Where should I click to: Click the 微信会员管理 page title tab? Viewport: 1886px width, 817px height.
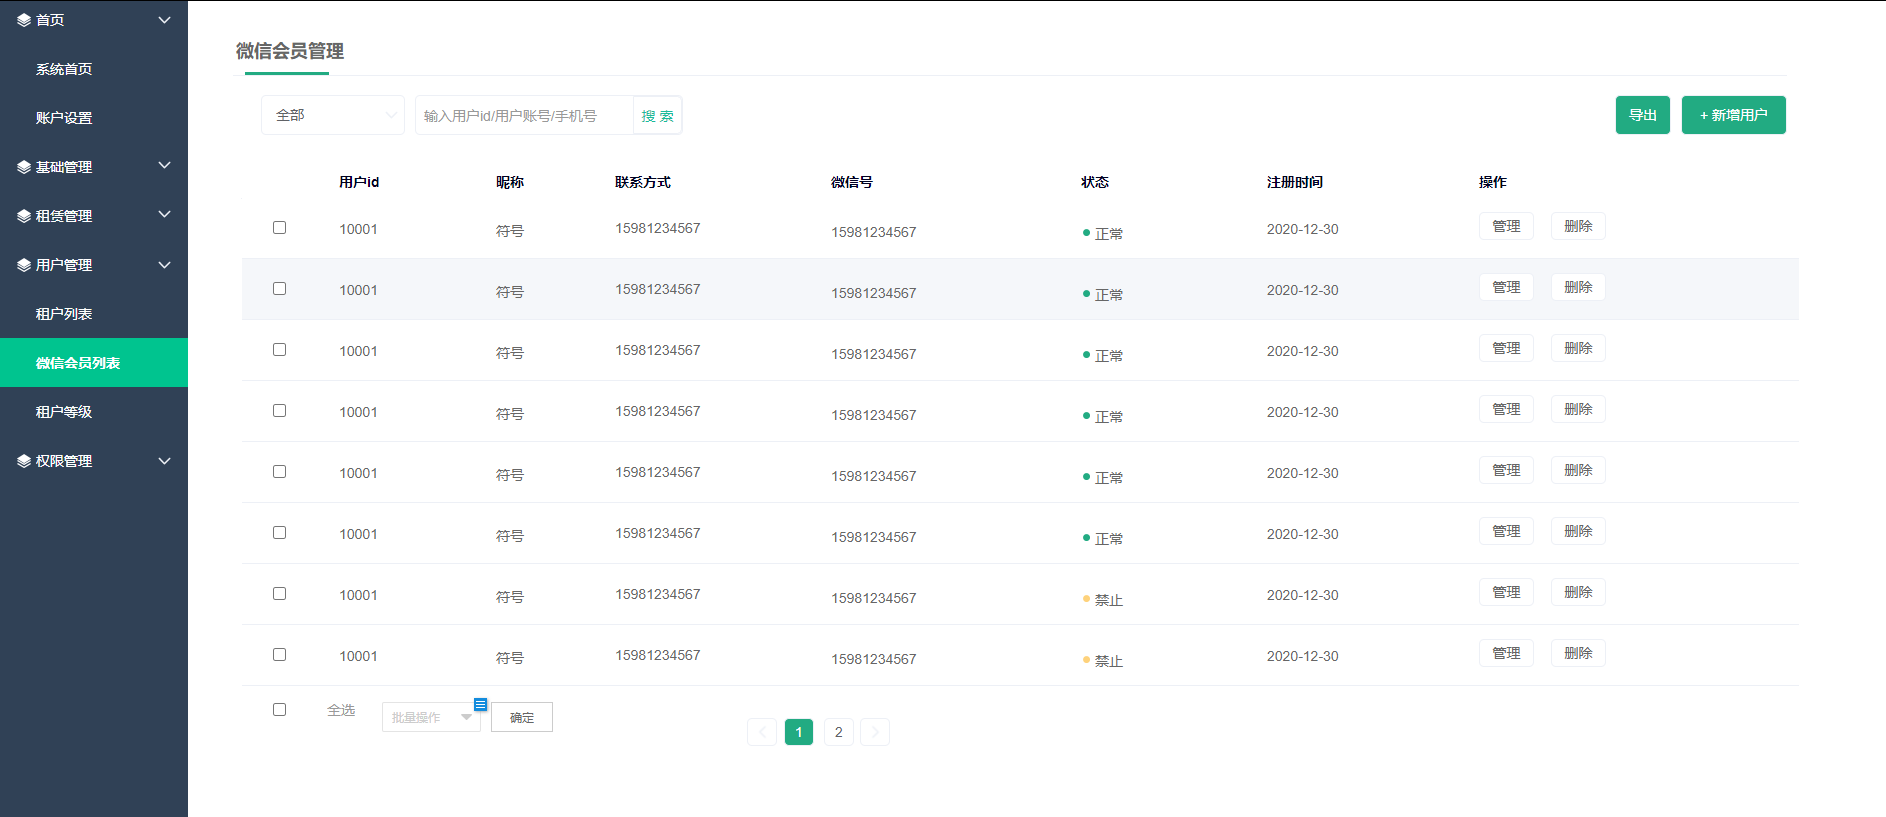tap(290, 52)
